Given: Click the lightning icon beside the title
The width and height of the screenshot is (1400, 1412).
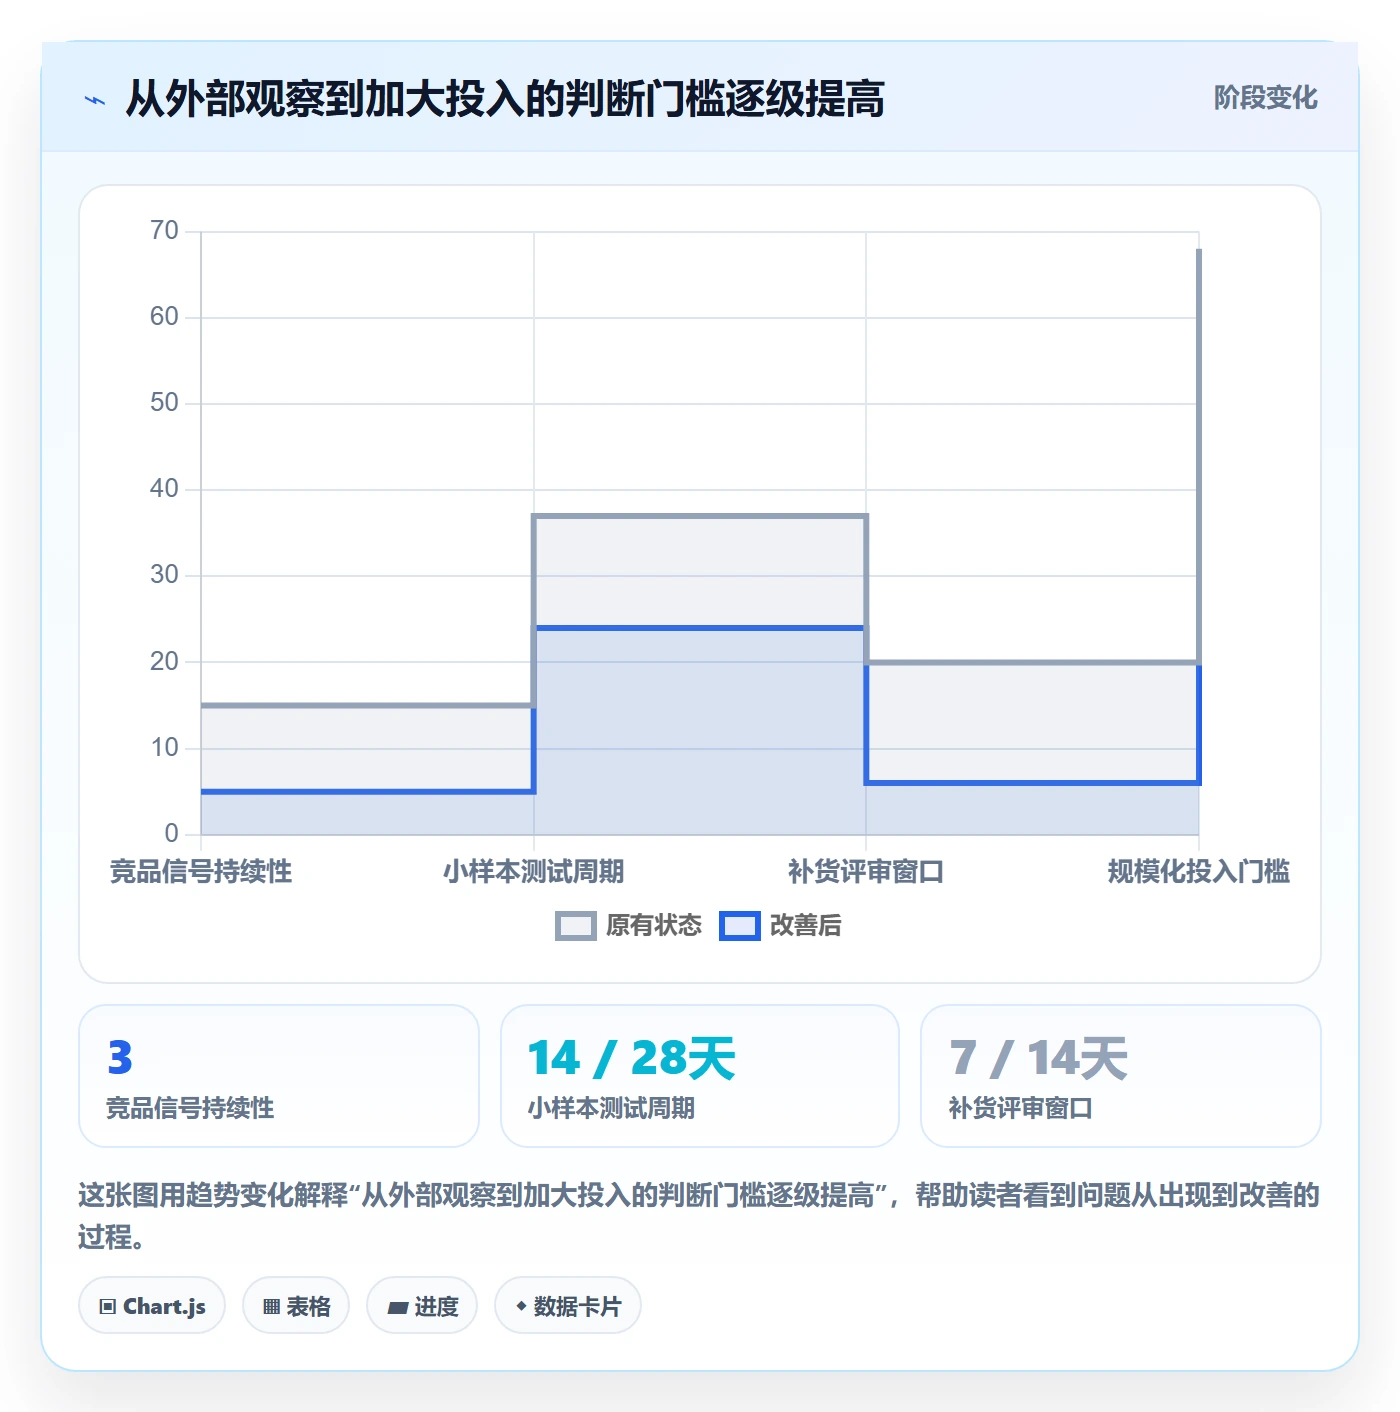Looking at the screenshot, I should click(95, 100).
